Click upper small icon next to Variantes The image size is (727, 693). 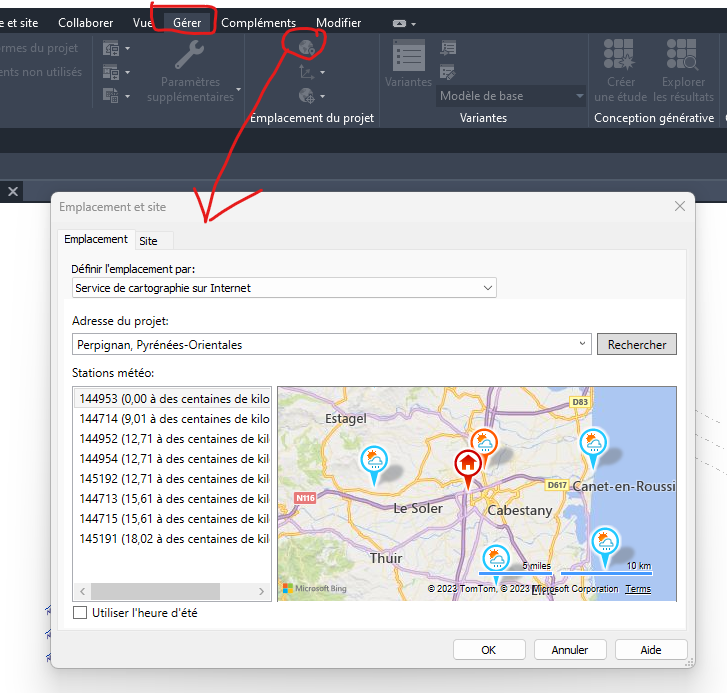click(448, 48)
